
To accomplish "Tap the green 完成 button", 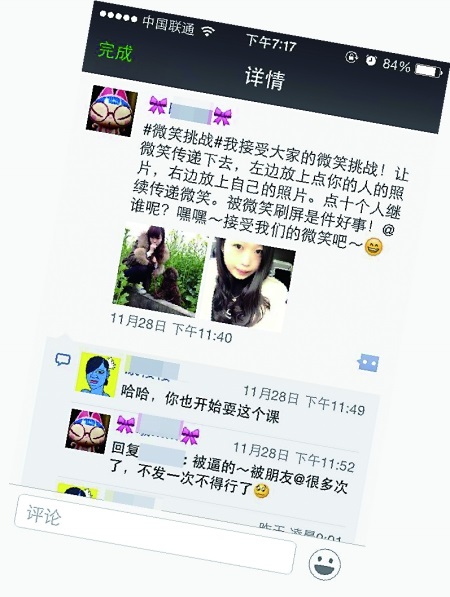I will (115, 51).
